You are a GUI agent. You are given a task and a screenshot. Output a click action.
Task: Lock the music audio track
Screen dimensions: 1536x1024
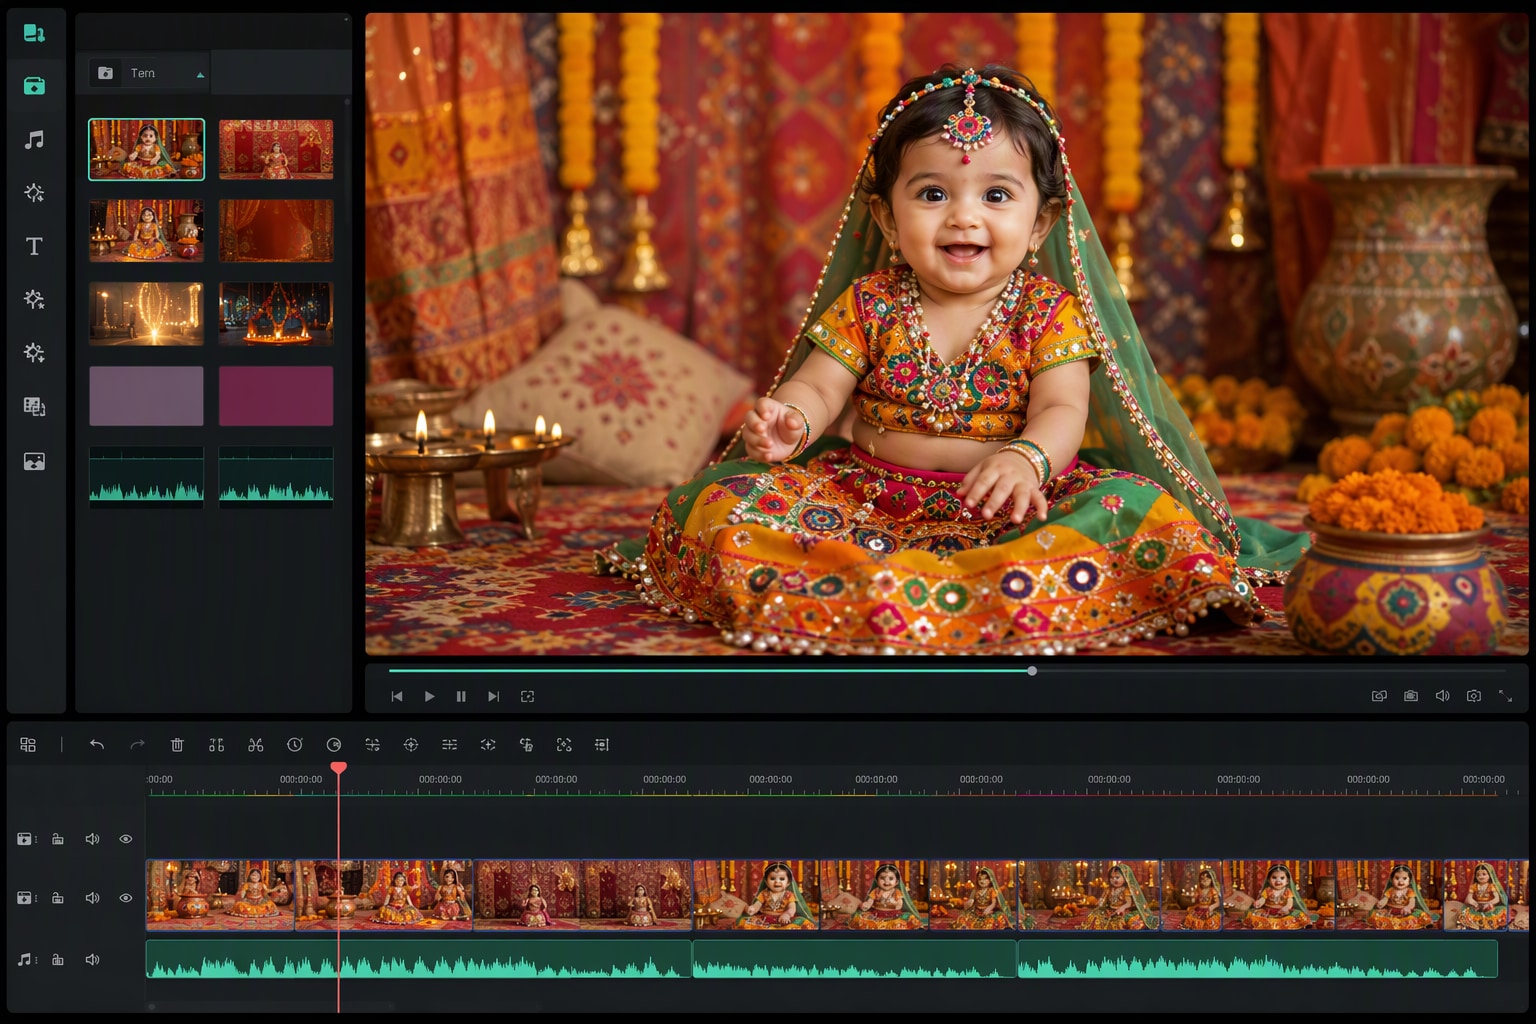58,960
